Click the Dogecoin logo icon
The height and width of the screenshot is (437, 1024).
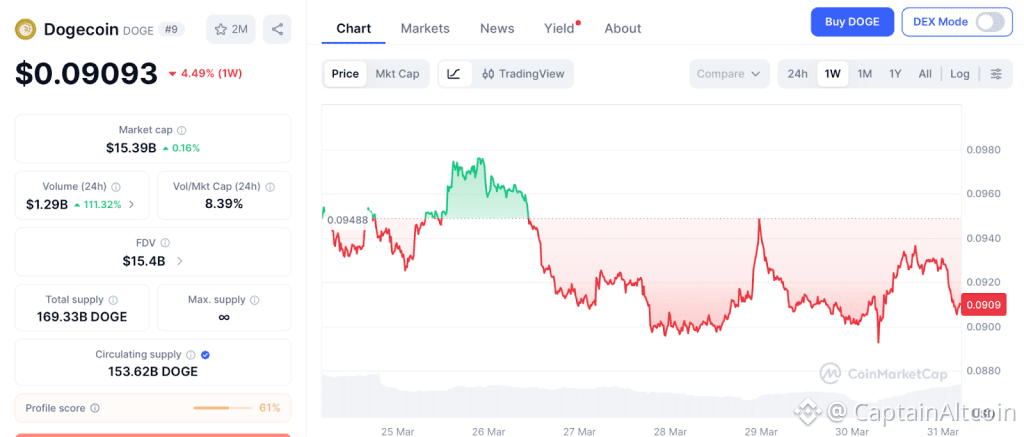coord(25,29)
